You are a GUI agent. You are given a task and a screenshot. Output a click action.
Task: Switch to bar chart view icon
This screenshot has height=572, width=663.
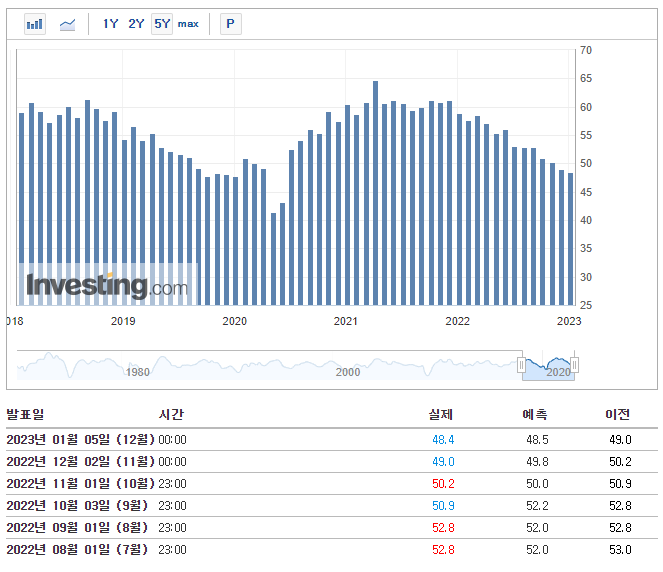[35, 24]
